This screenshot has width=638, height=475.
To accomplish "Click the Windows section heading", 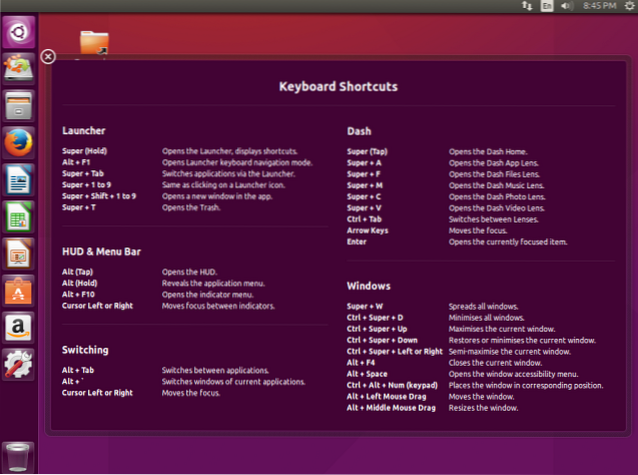I will [x=370, y=285].
